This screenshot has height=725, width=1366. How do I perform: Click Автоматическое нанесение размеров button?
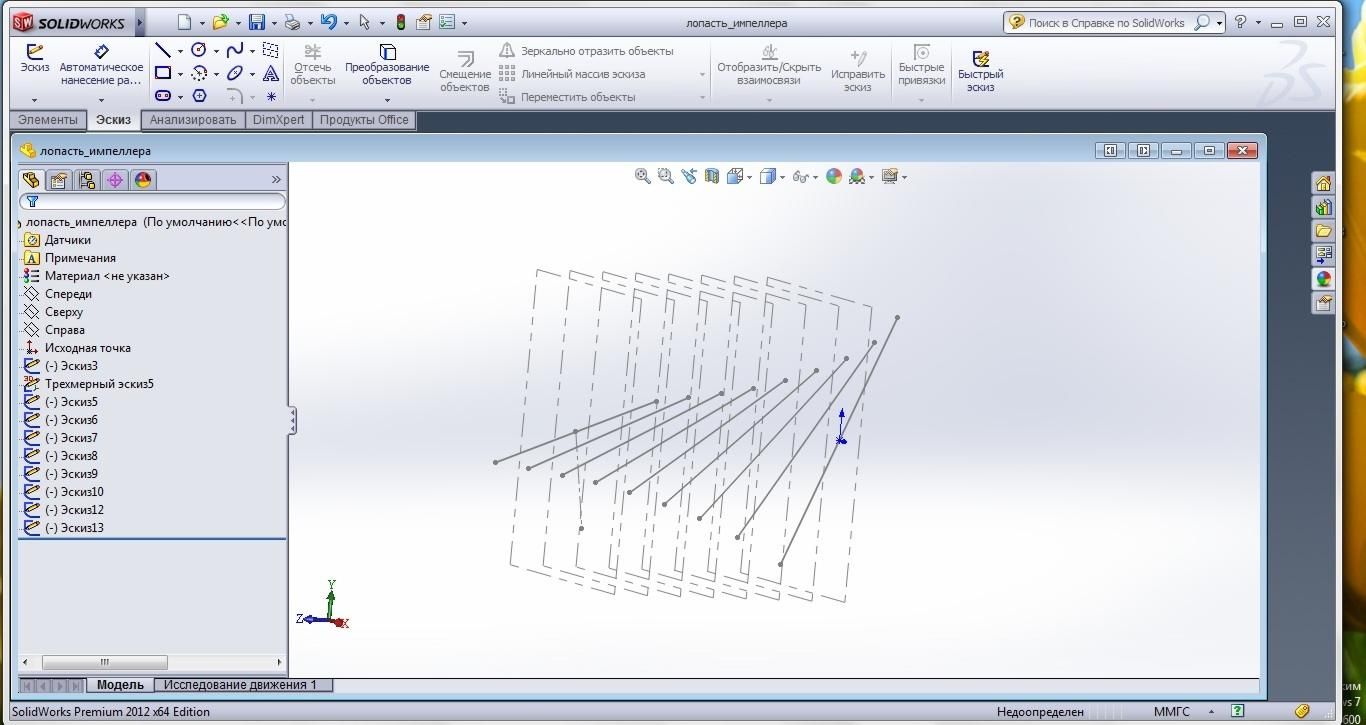101,65
